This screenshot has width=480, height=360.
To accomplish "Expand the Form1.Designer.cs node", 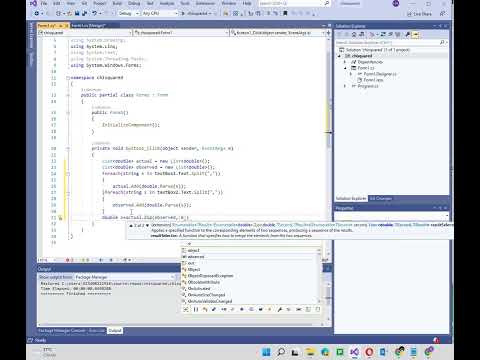I will (351, 74).
